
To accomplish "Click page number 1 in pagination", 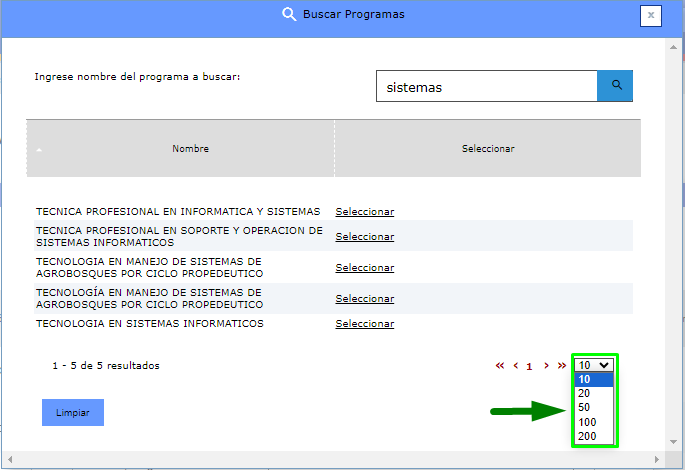I will 529,366.
